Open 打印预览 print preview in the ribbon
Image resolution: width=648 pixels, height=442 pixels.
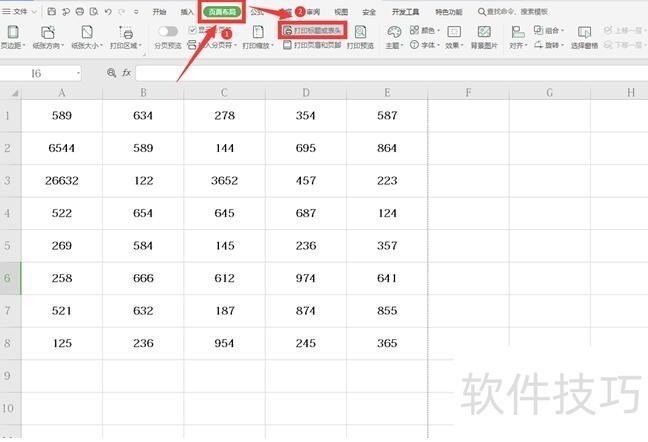click(x=360, y=38)
